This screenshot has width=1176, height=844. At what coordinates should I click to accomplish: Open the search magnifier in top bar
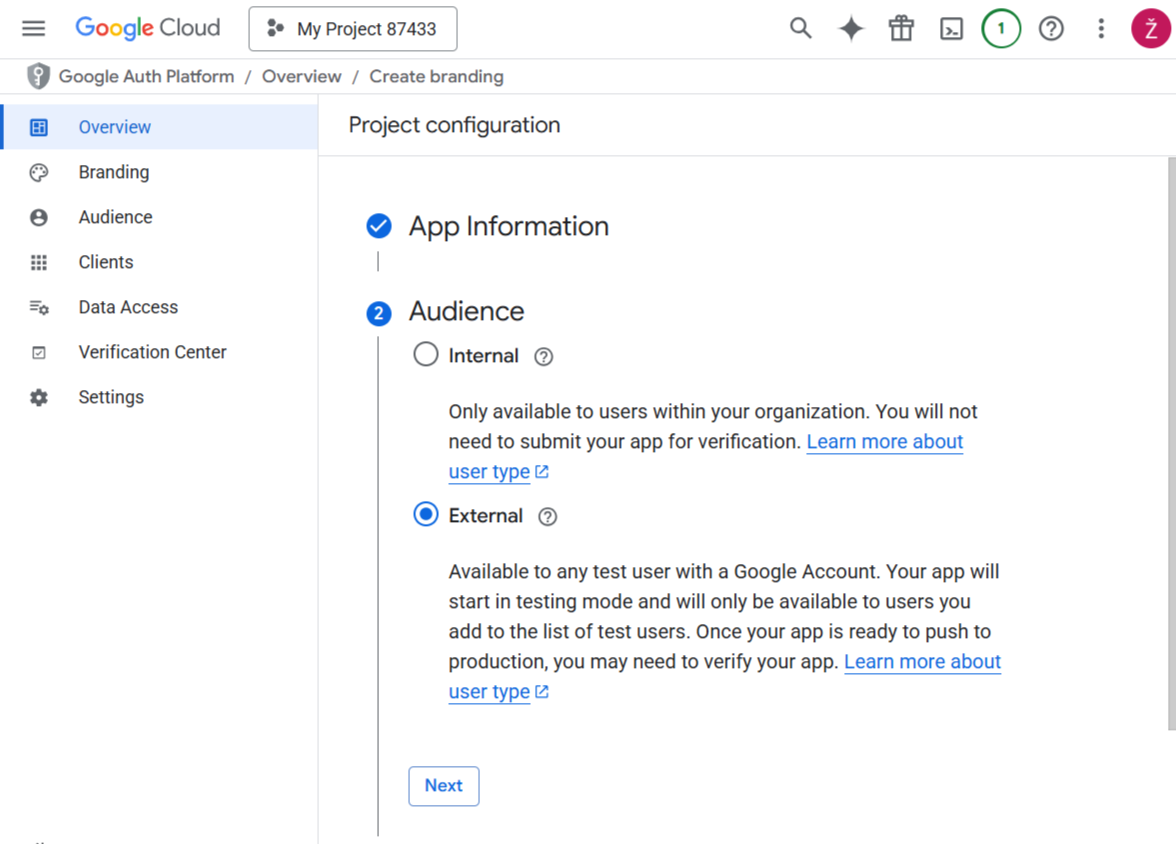(800, 28)
